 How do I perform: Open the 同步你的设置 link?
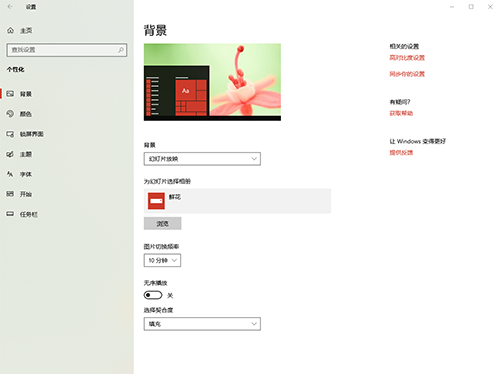click(x=407, y=74)
